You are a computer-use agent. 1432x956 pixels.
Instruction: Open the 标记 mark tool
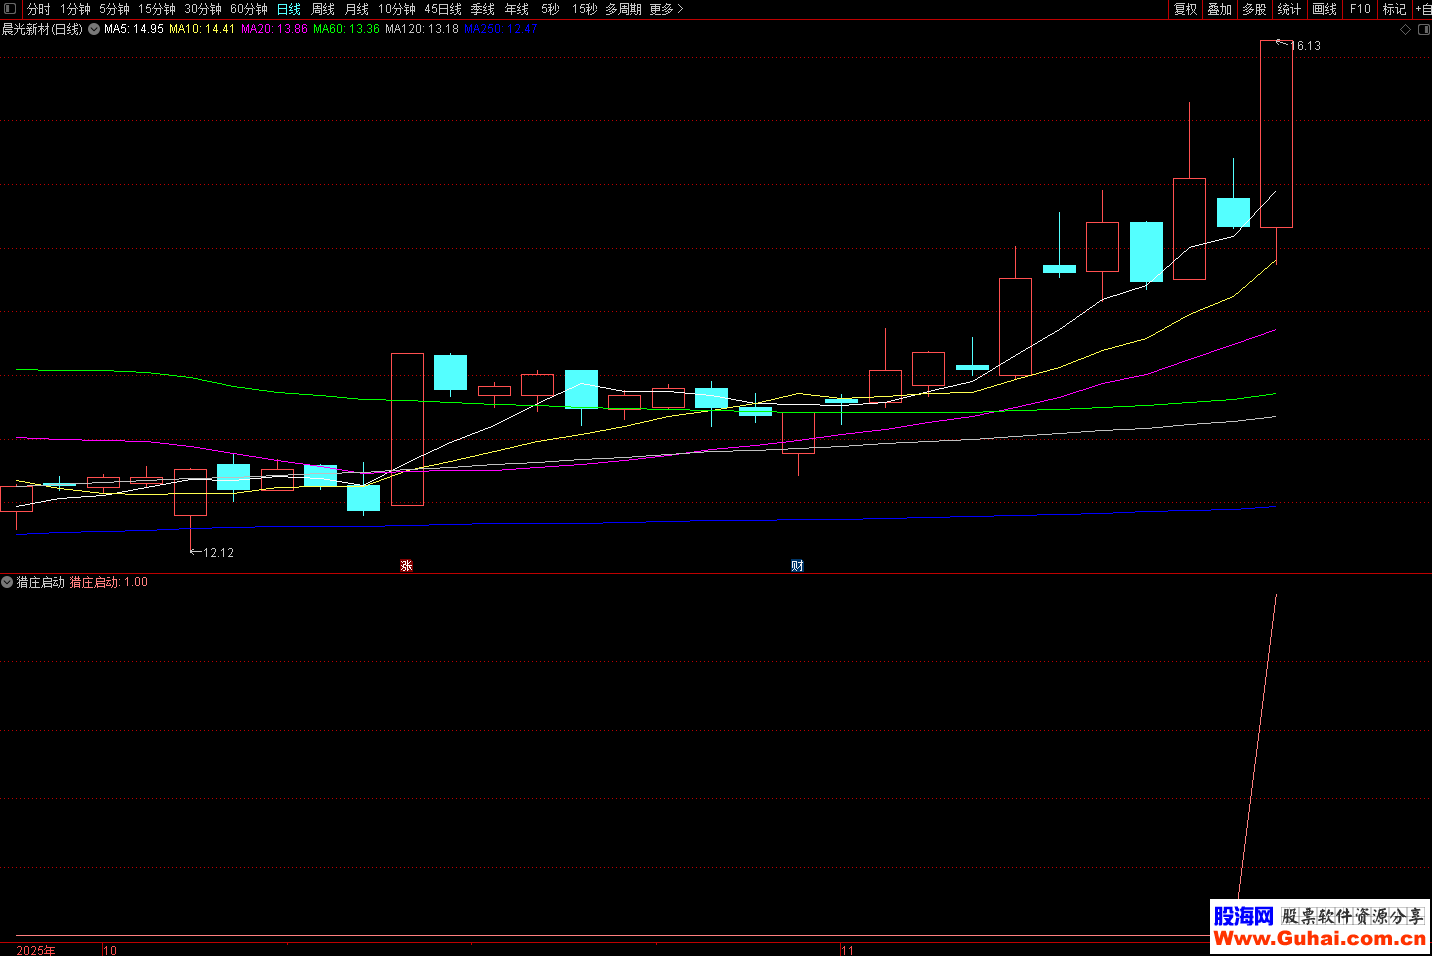(1393, 9)
